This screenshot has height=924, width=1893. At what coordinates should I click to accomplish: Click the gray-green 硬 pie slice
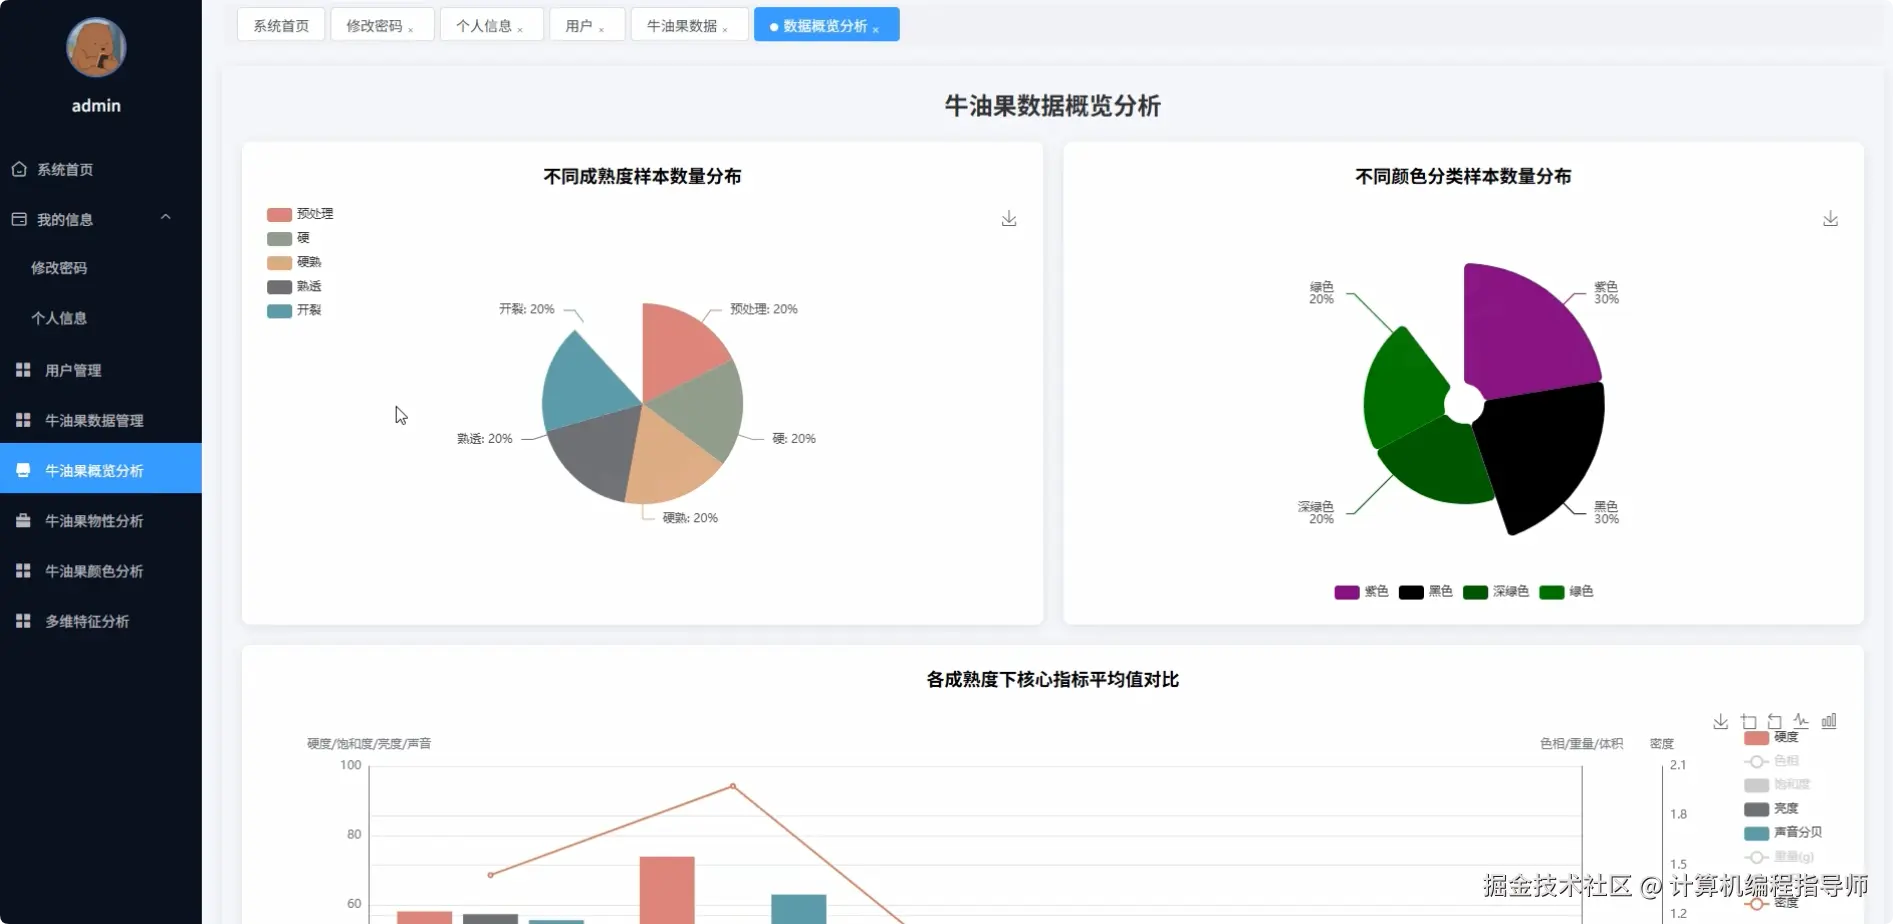tap(705, 412)
